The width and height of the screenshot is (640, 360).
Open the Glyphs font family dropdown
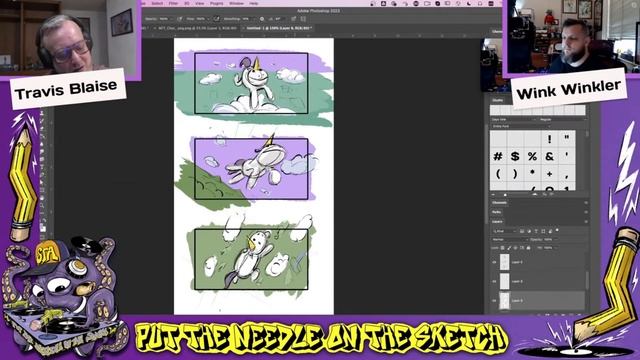click(x=513, y=119)
